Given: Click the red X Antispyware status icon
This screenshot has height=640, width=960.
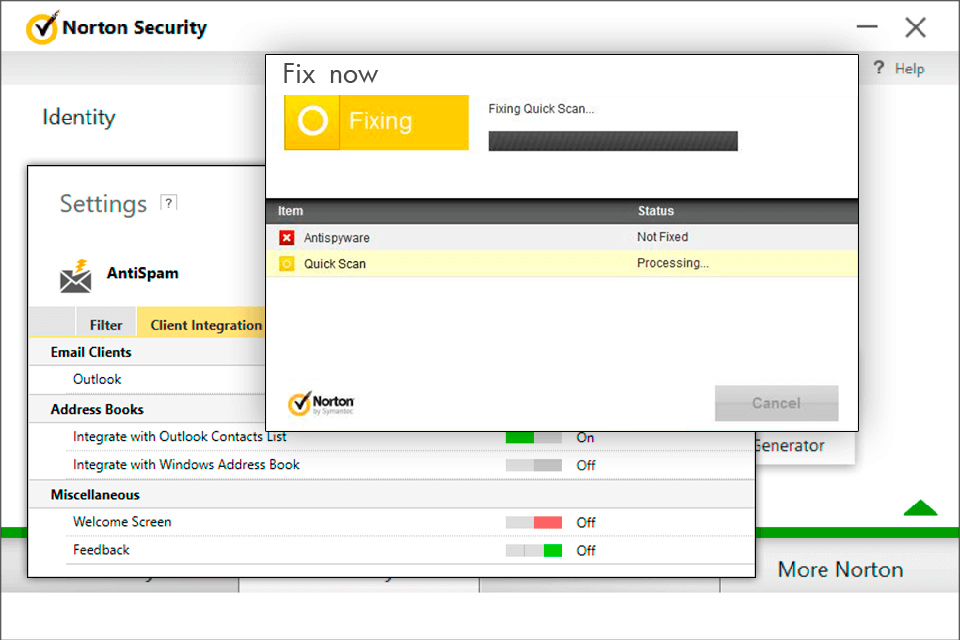Looking at the screenshot, I should pyautogui.click(x=287, y=238).
